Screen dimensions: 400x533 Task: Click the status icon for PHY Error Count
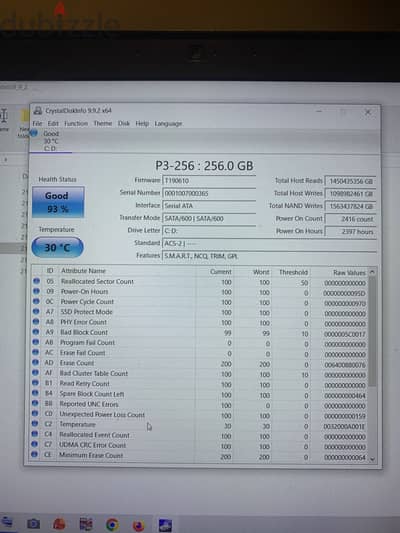tap(36, 322)
